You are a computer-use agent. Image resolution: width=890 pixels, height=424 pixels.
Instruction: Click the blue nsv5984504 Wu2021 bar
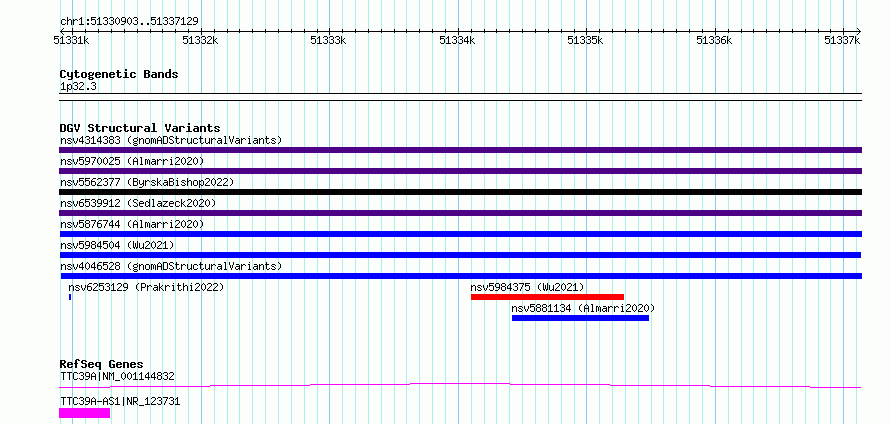tap(460, 255)
